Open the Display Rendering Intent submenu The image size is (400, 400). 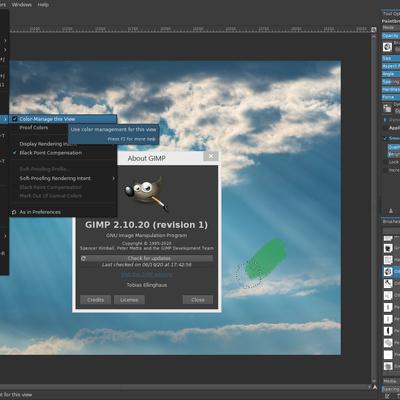coord(63,144)
